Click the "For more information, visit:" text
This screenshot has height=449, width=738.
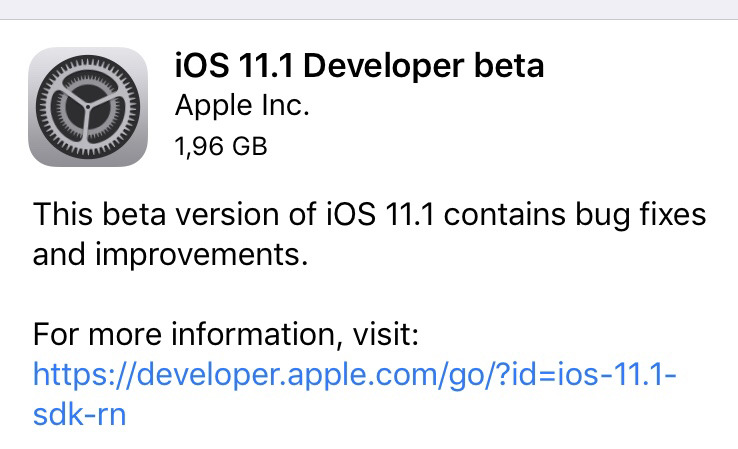click(225, 335)
